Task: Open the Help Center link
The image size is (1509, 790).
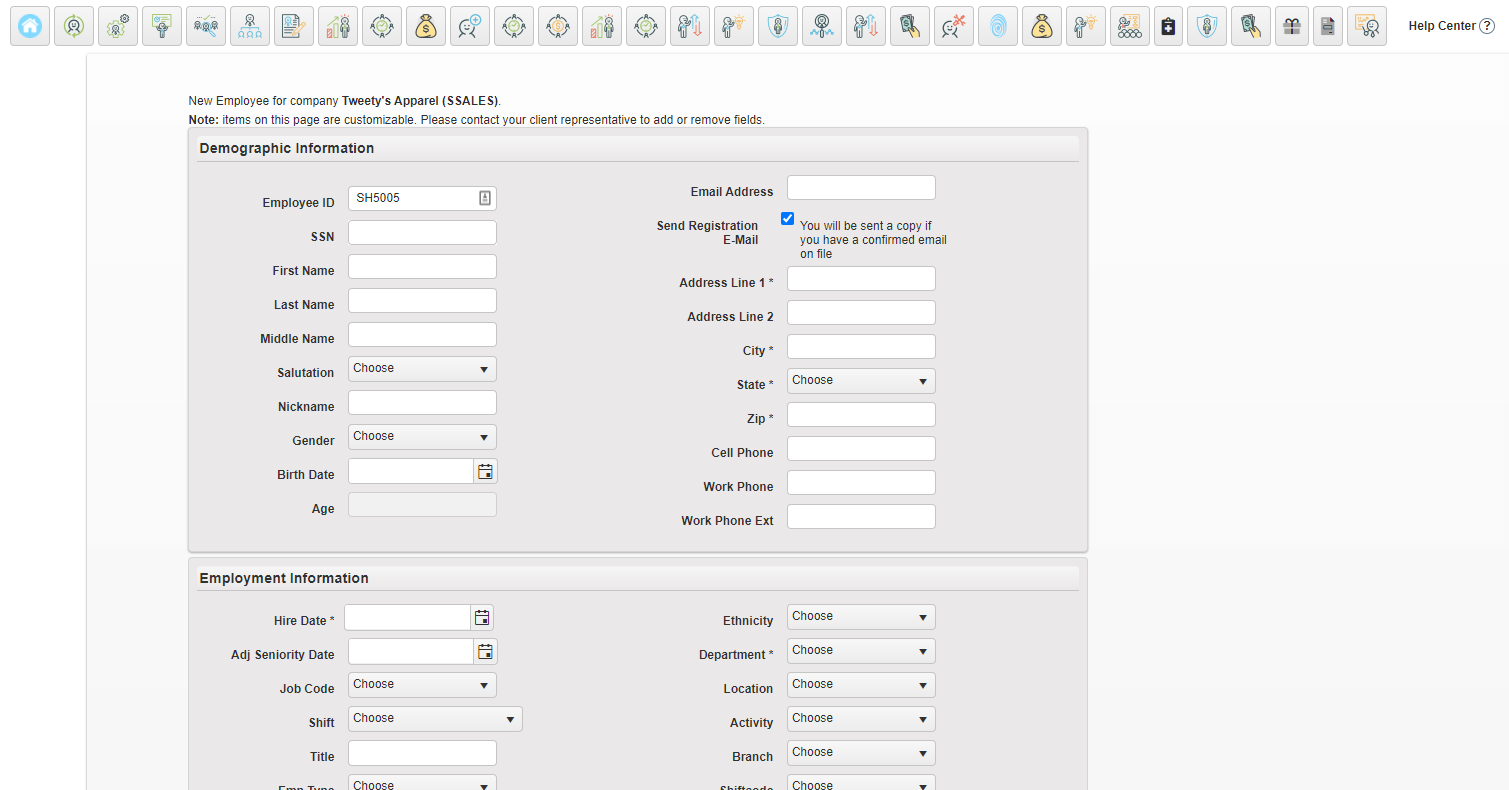Action: [1442, 26]
